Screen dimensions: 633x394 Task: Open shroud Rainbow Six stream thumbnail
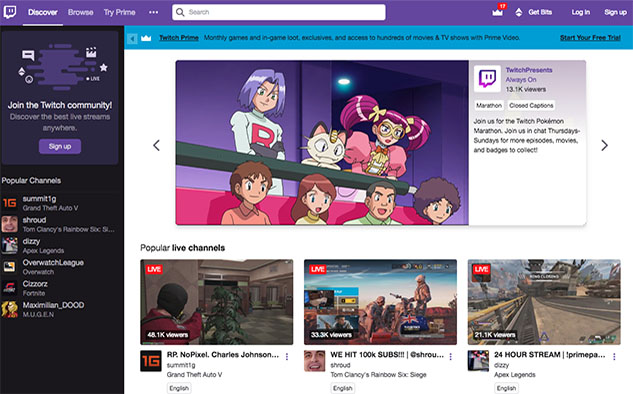pyautogui.click(x=380, y=302)
